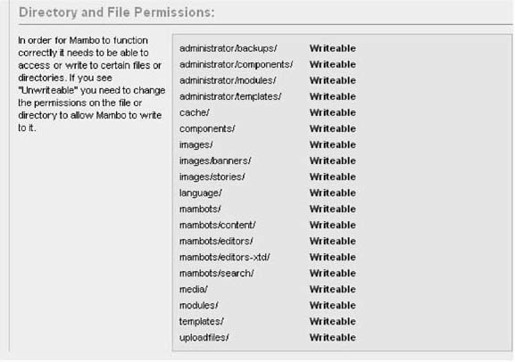Click the components/ directory entry

[x=207, y=129]
